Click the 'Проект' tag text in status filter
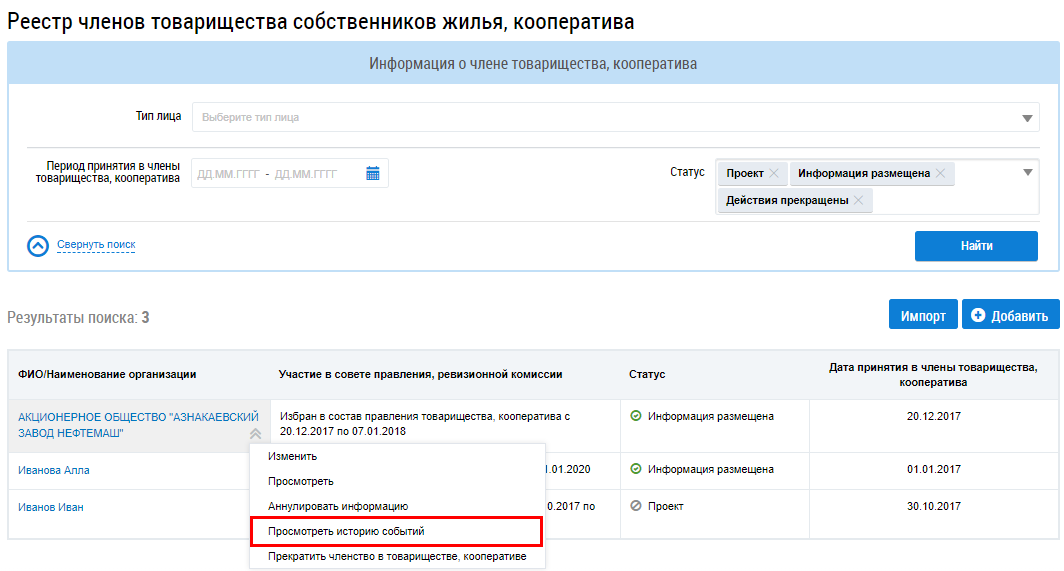The image size is (1064, 571). (744, 173)
